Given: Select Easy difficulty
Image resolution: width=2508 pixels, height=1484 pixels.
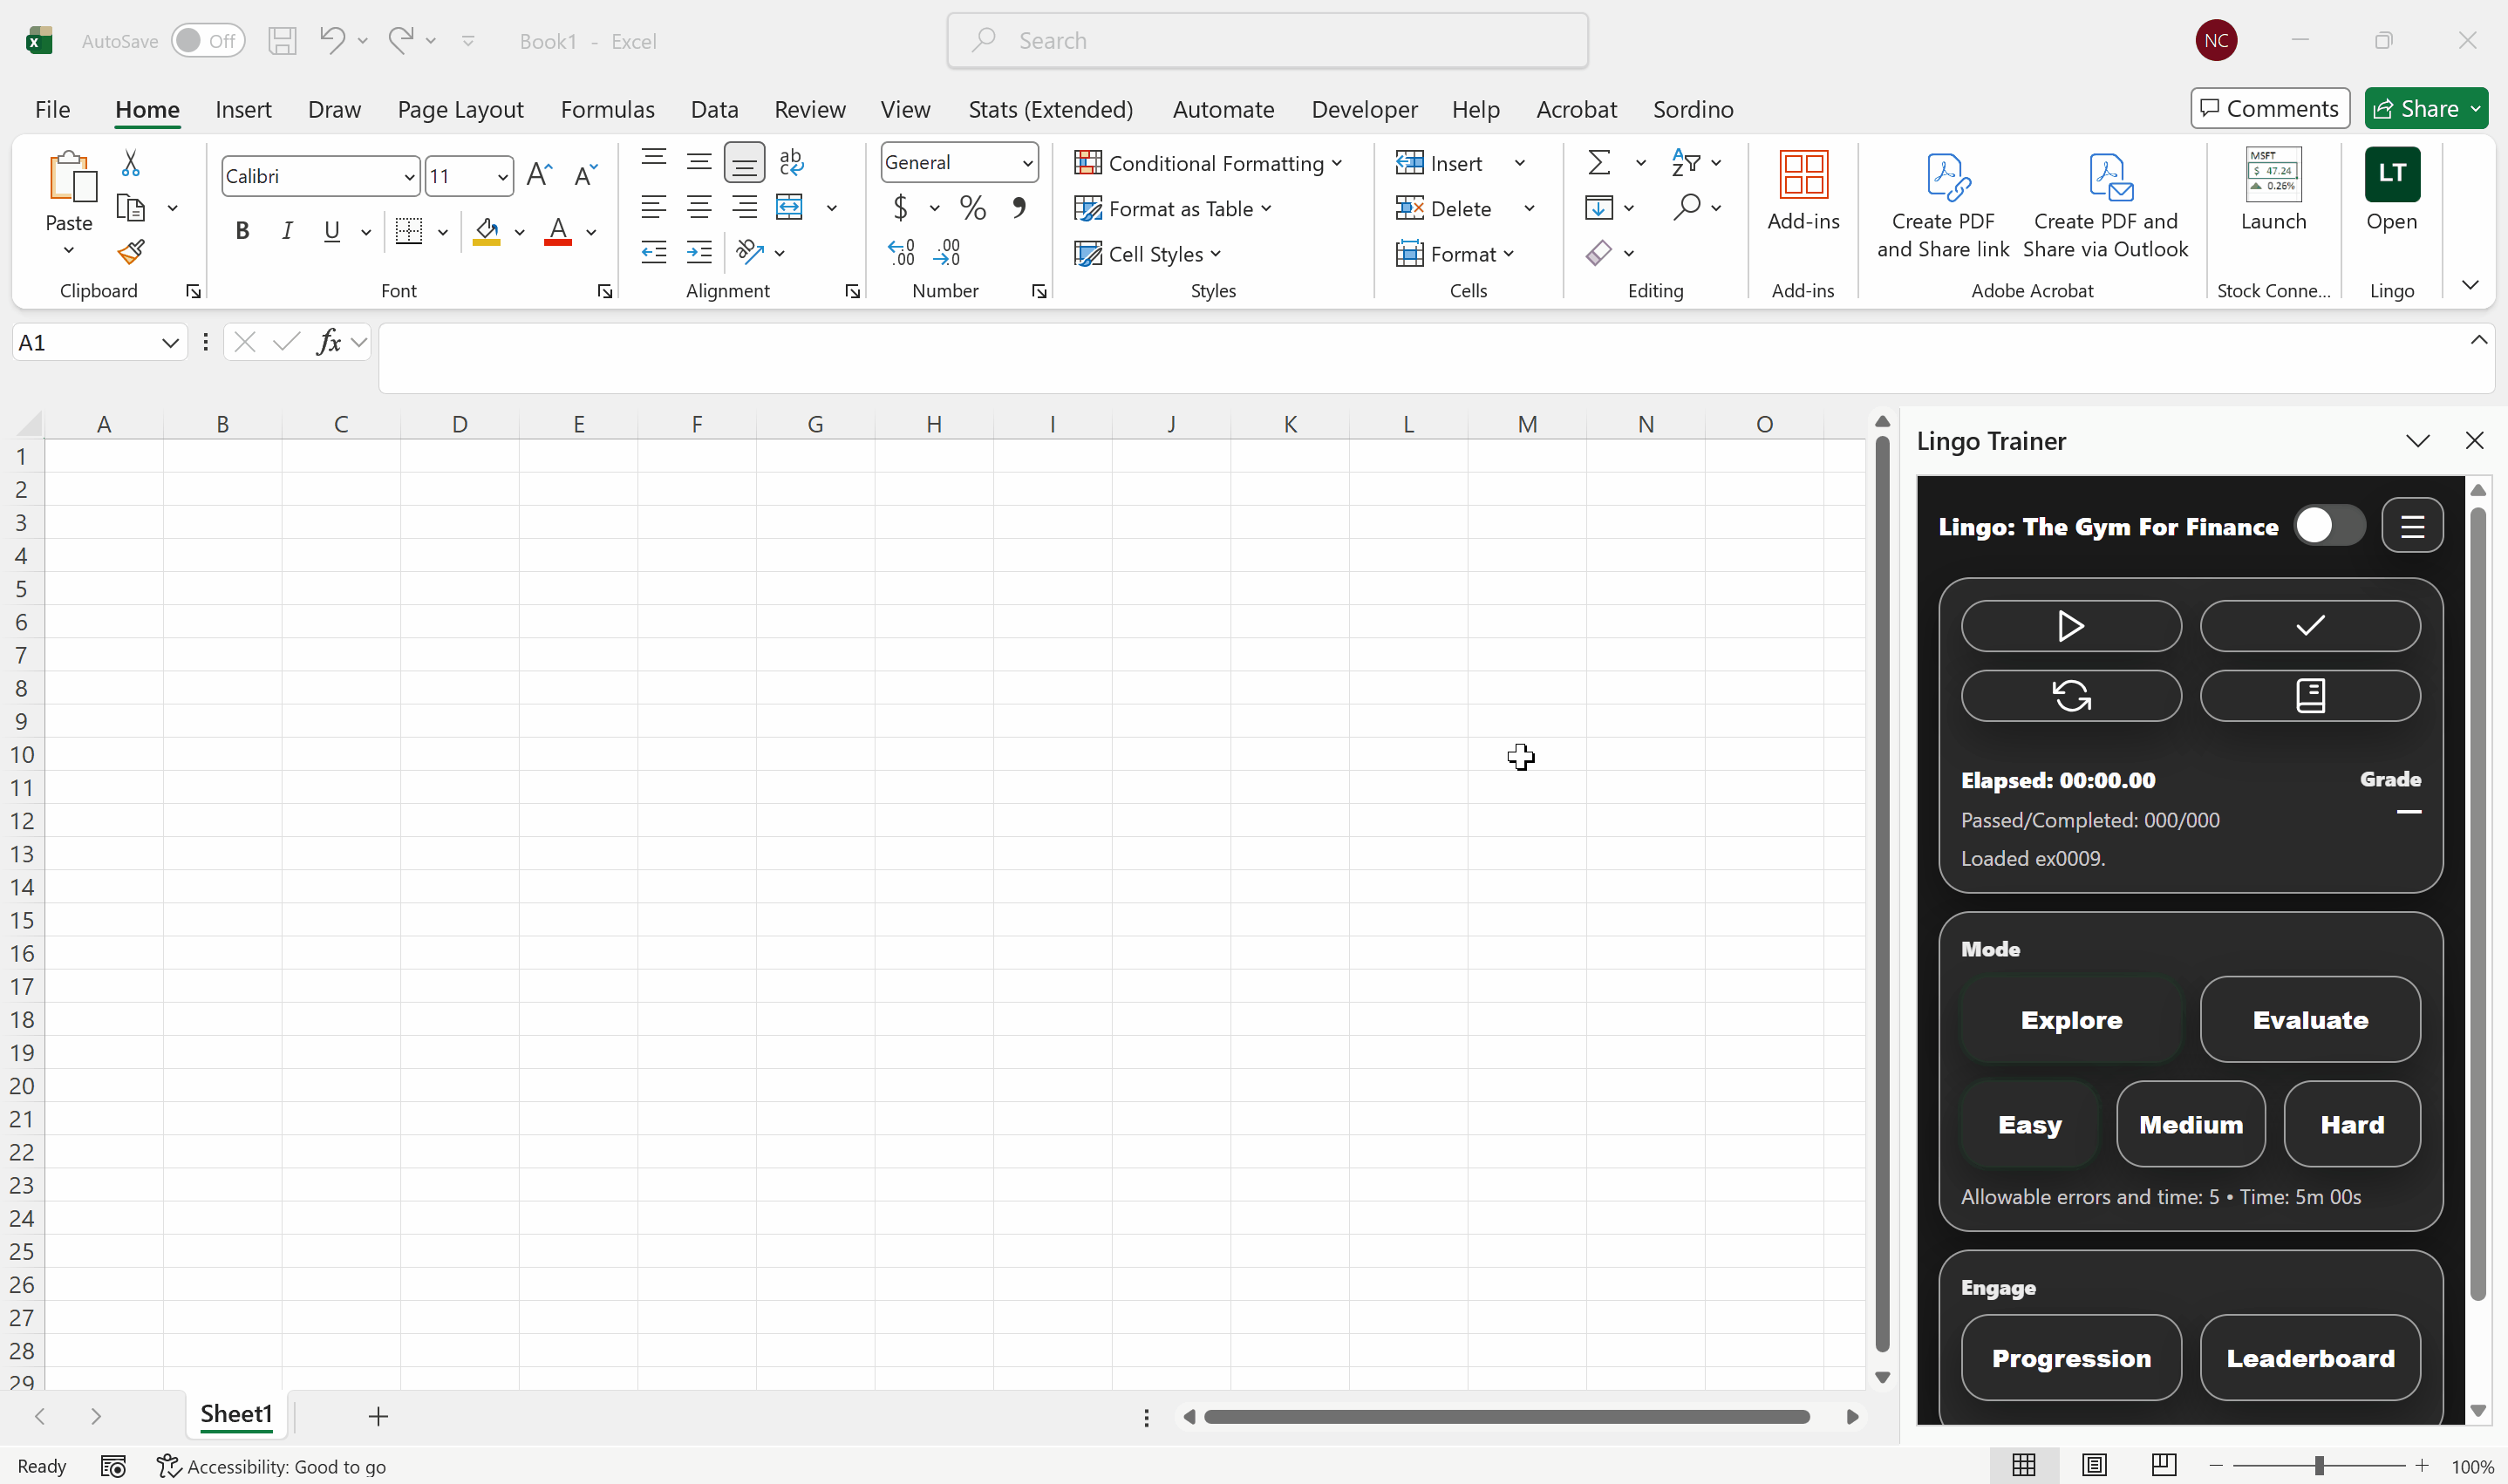Looking at the screenshot, I should click(2029, 1124).
